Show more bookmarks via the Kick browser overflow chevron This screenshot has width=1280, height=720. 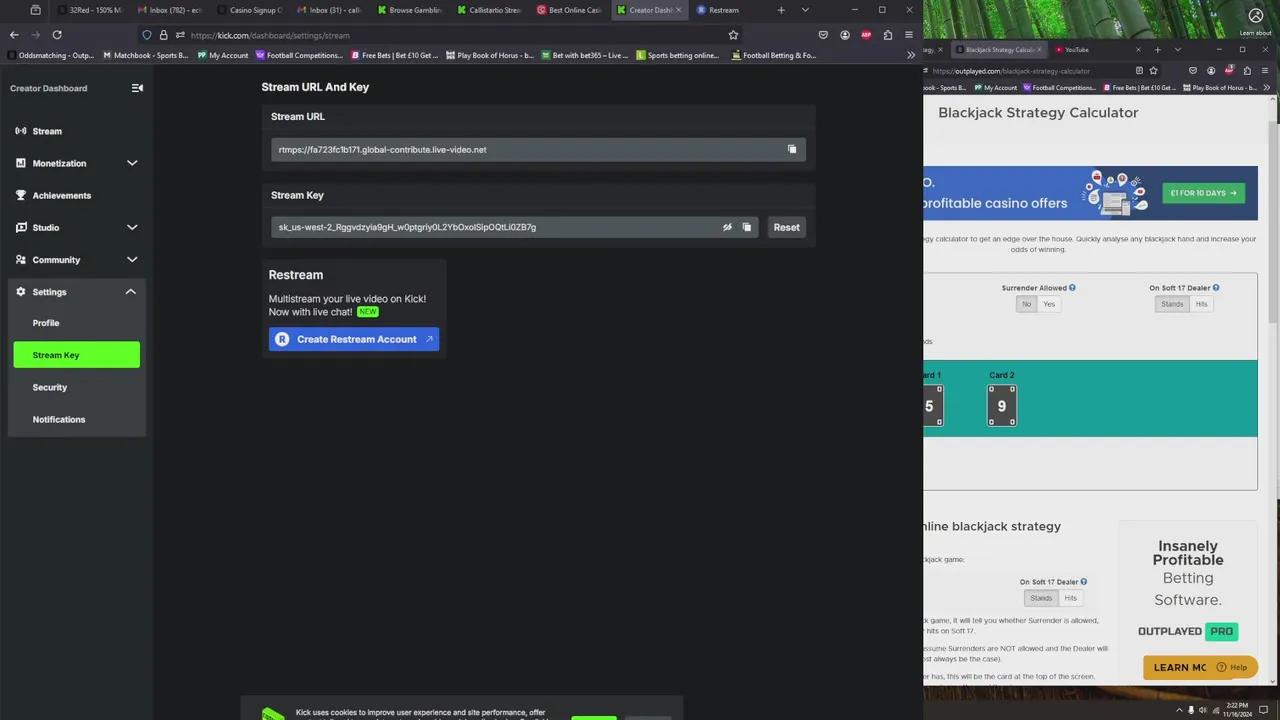point(911,55)
